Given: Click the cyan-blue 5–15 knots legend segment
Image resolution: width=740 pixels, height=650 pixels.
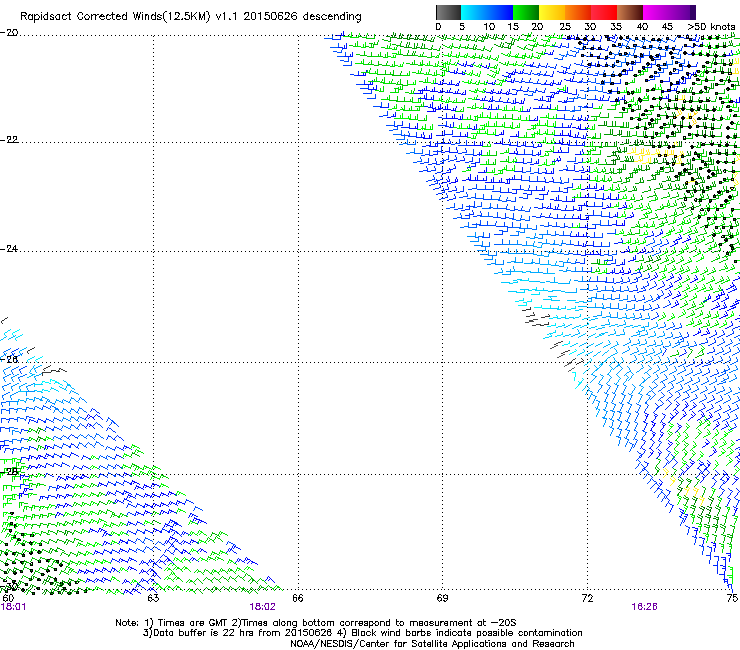Looking at the screenshot, I should click(487, 12).
